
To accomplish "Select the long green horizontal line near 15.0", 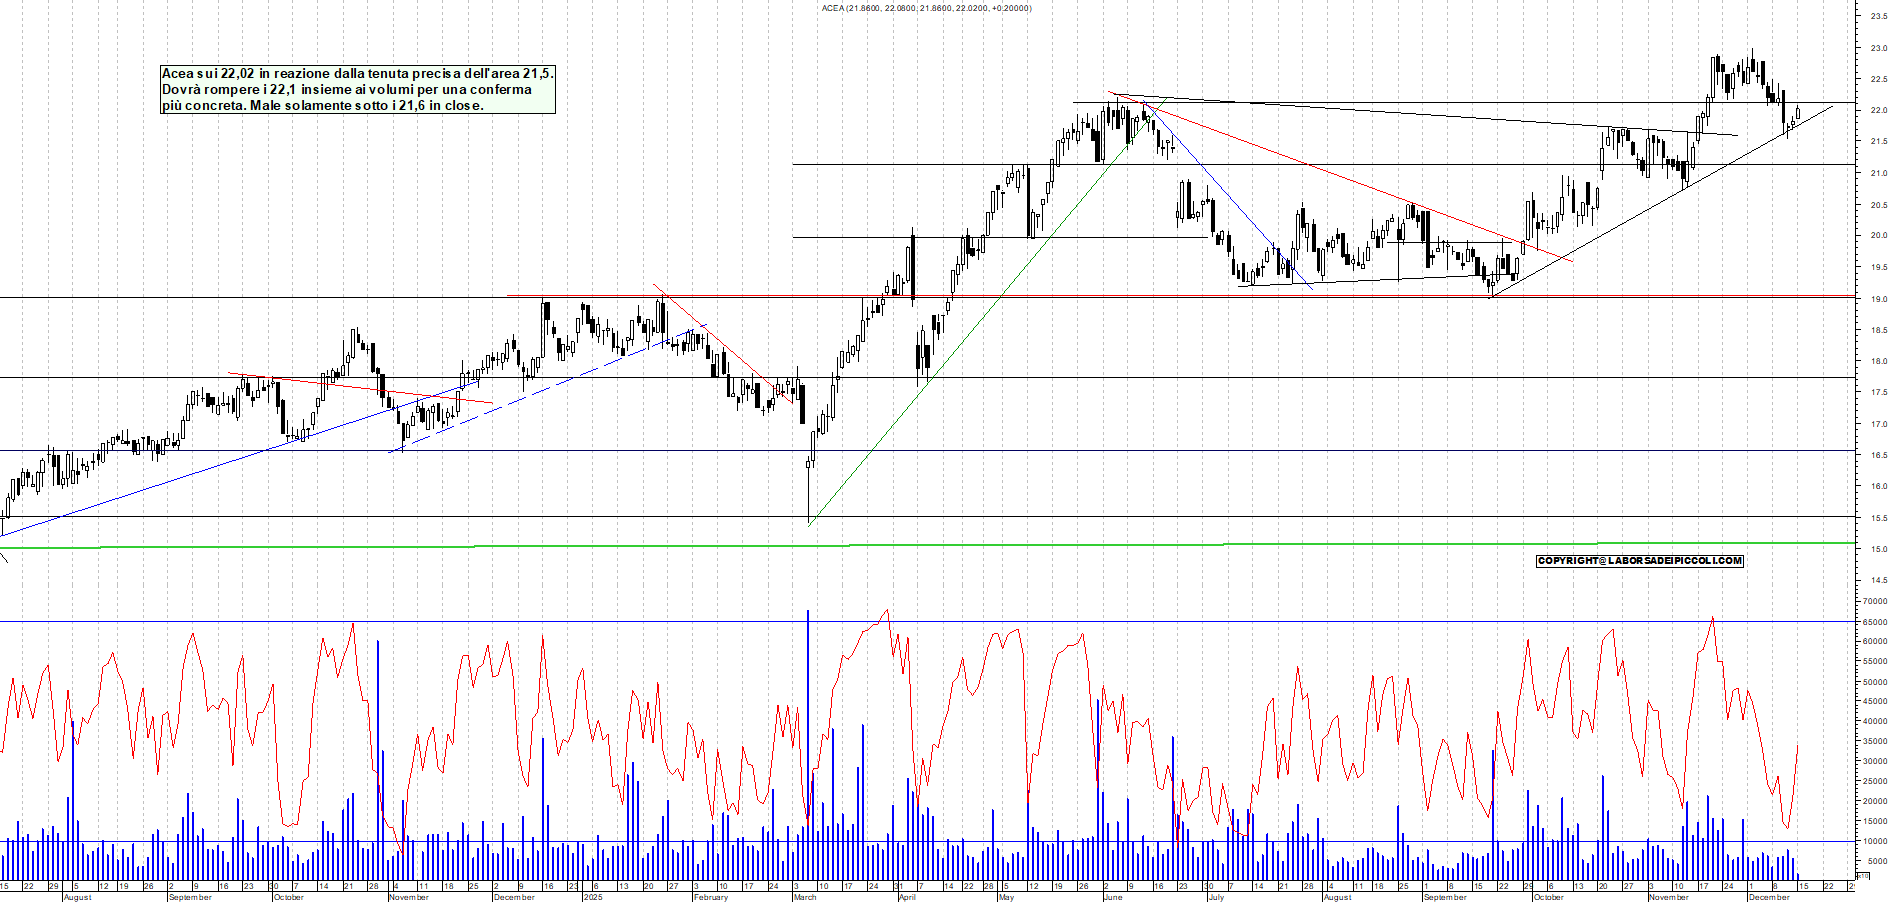I will pos(600,546).
